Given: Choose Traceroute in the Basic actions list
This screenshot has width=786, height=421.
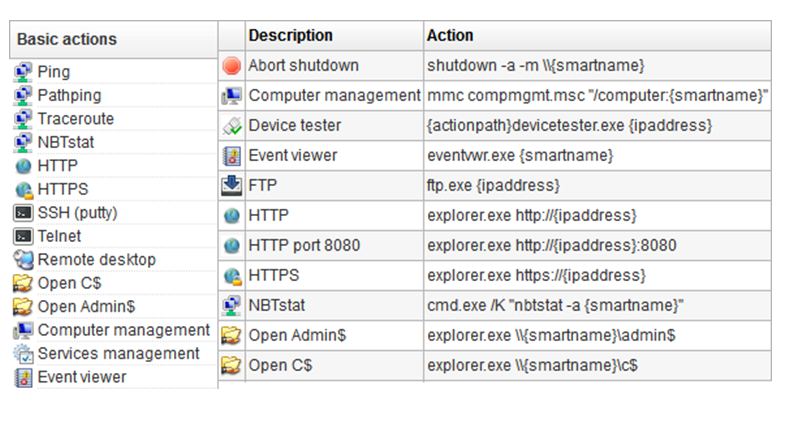Looking at the screenshot, I should click(x=75, y=119).
